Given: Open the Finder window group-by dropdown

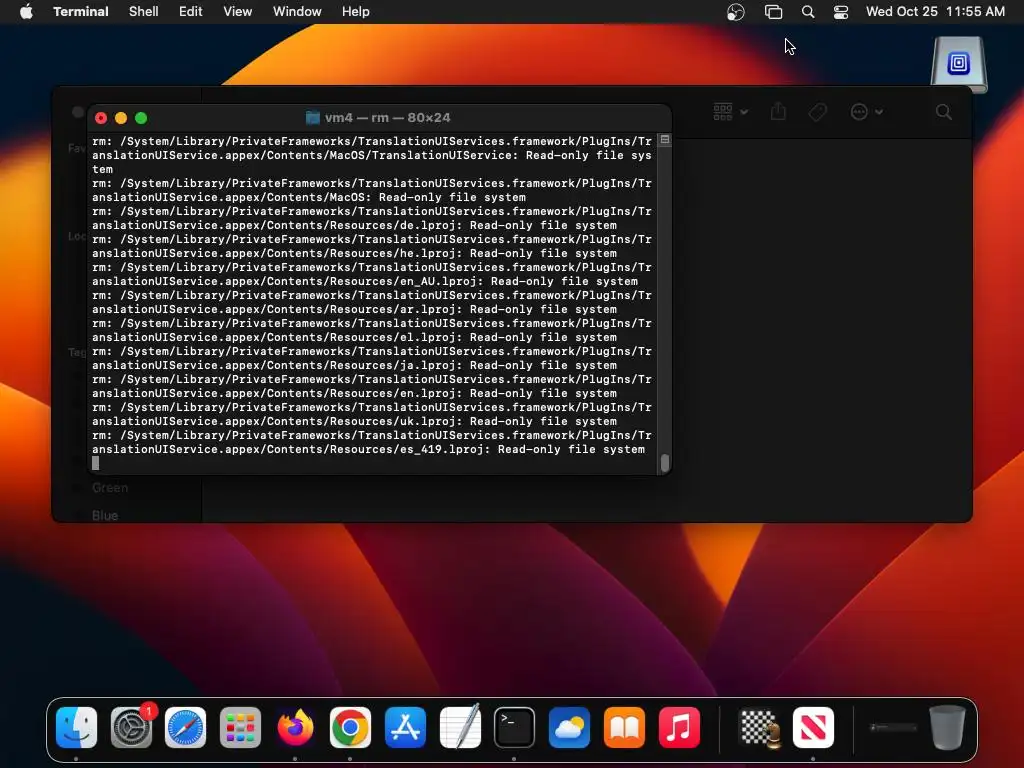Looking at the screenshot, I should pyautogui.click(x=731, y=112).
